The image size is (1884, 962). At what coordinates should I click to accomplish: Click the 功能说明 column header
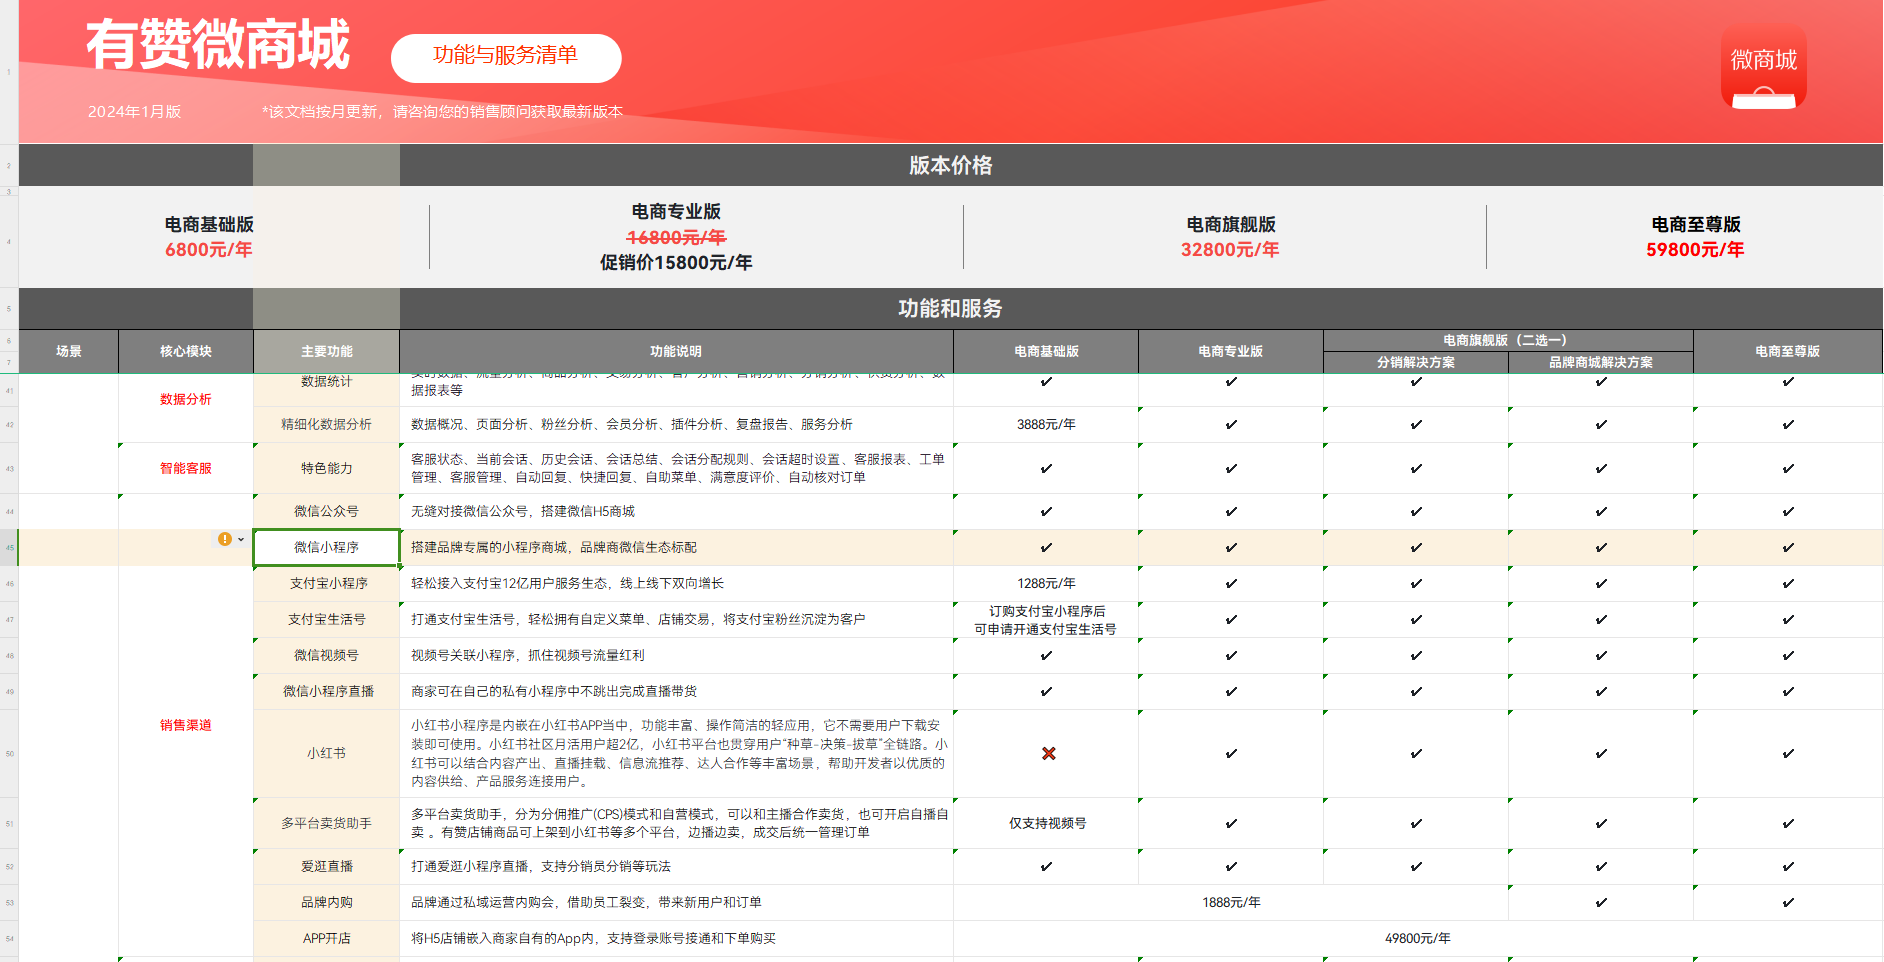tap(676, 351)
